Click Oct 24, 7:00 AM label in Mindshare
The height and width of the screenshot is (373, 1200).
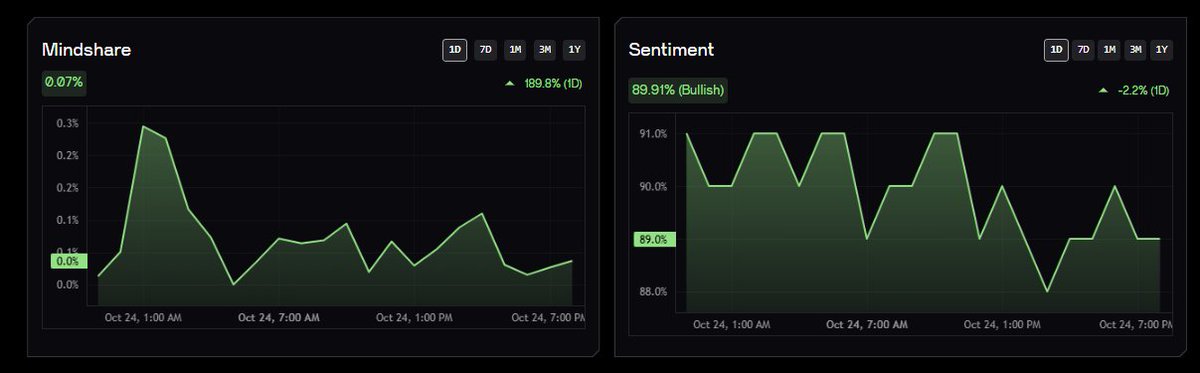pyautogui.click(x=279, y=317)
